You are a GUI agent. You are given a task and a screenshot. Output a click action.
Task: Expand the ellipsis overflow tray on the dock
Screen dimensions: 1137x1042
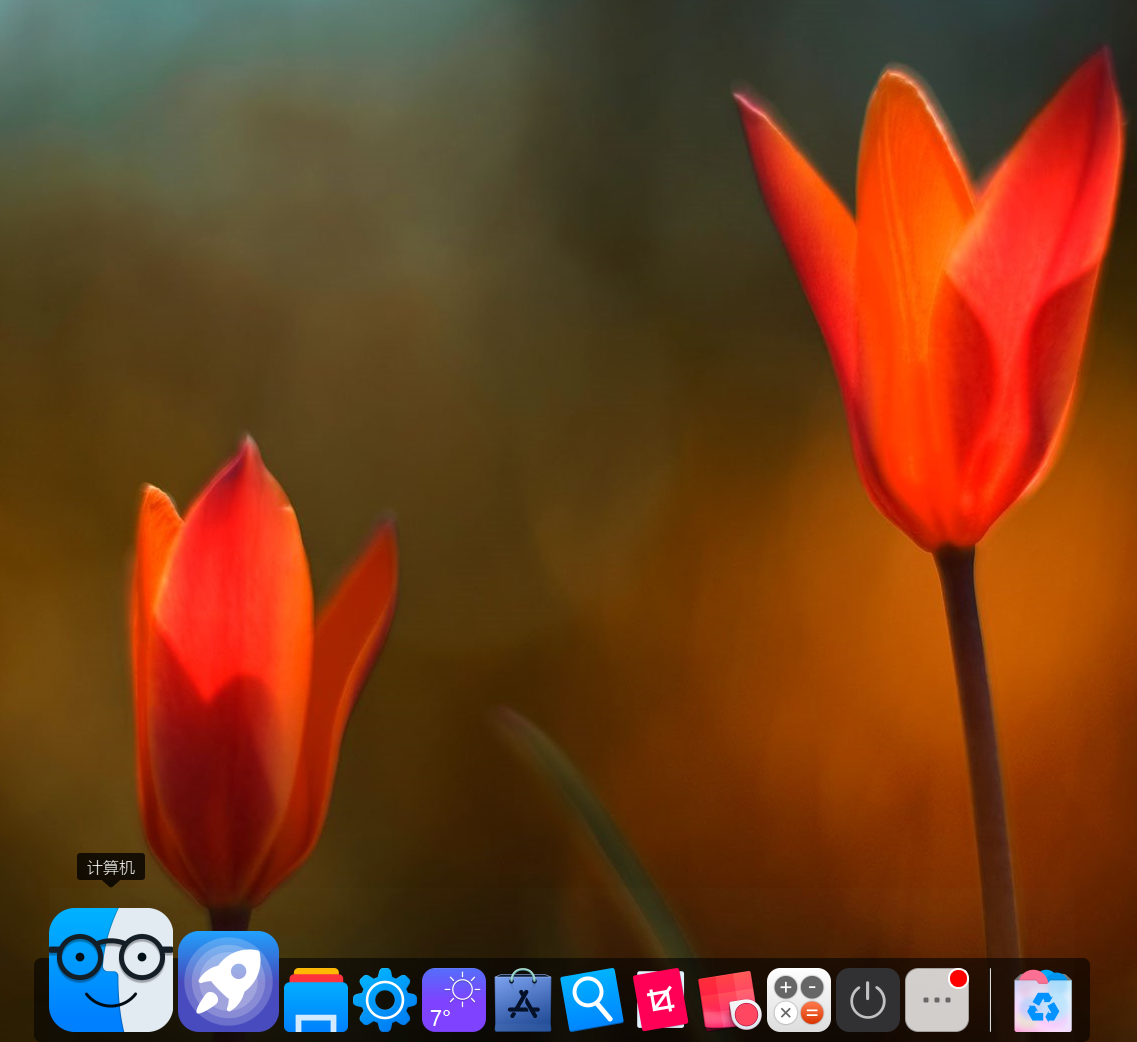[x=936, y=1000]
